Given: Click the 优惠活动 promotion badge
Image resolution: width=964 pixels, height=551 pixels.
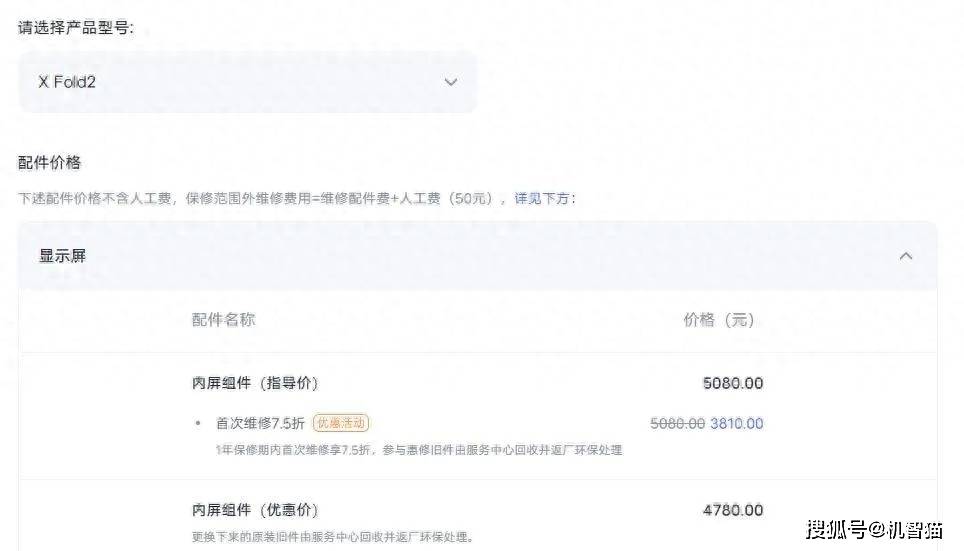Looking at the screenshot, I should coord(341,423).
